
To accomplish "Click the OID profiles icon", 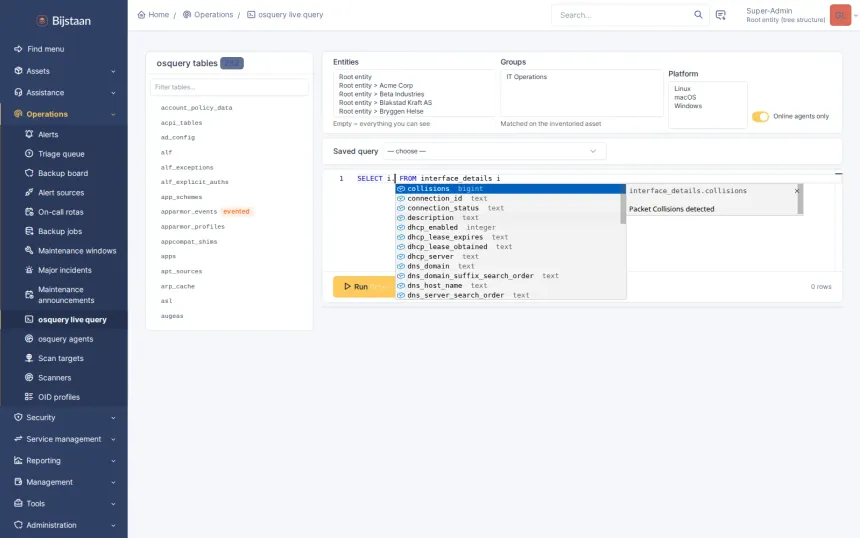I will [x=29, y=397].
